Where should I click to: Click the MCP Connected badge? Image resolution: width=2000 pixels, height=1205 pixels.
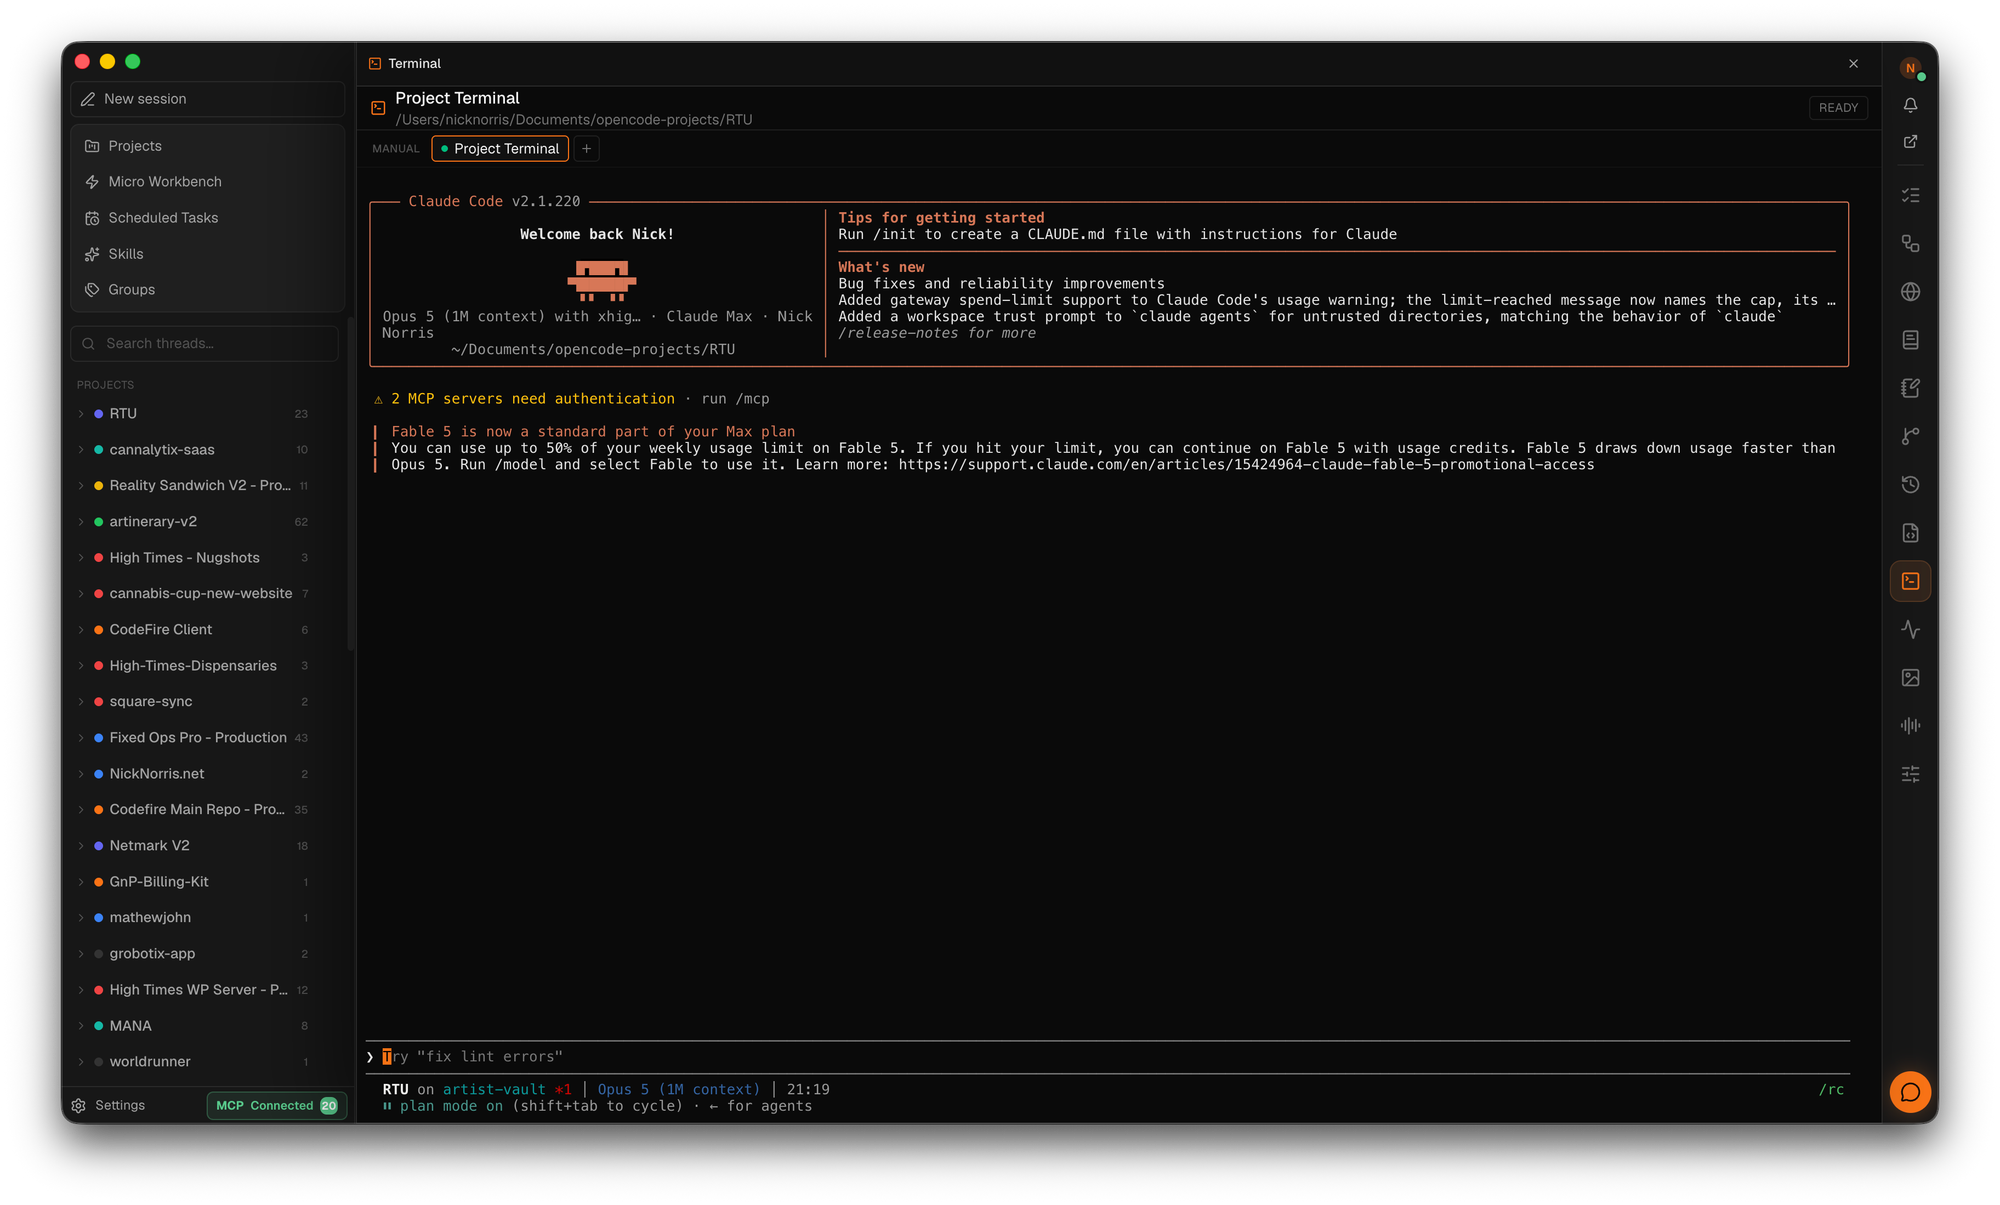(x=277, y=1105)
